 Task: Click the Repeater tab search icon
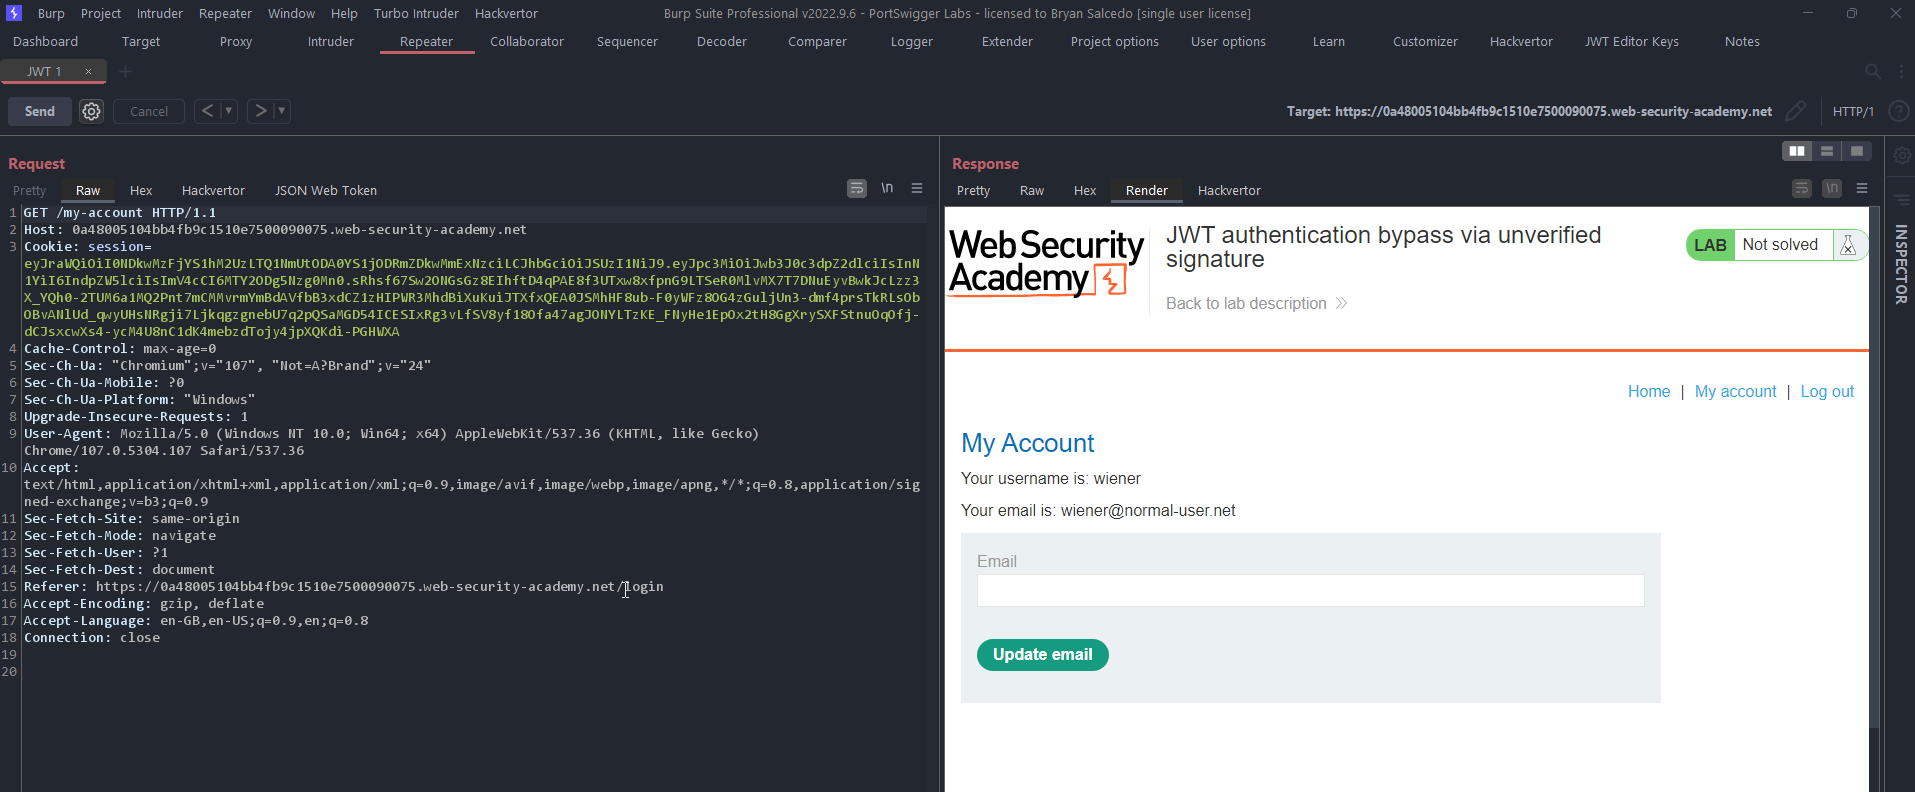tap(1873, 72)
